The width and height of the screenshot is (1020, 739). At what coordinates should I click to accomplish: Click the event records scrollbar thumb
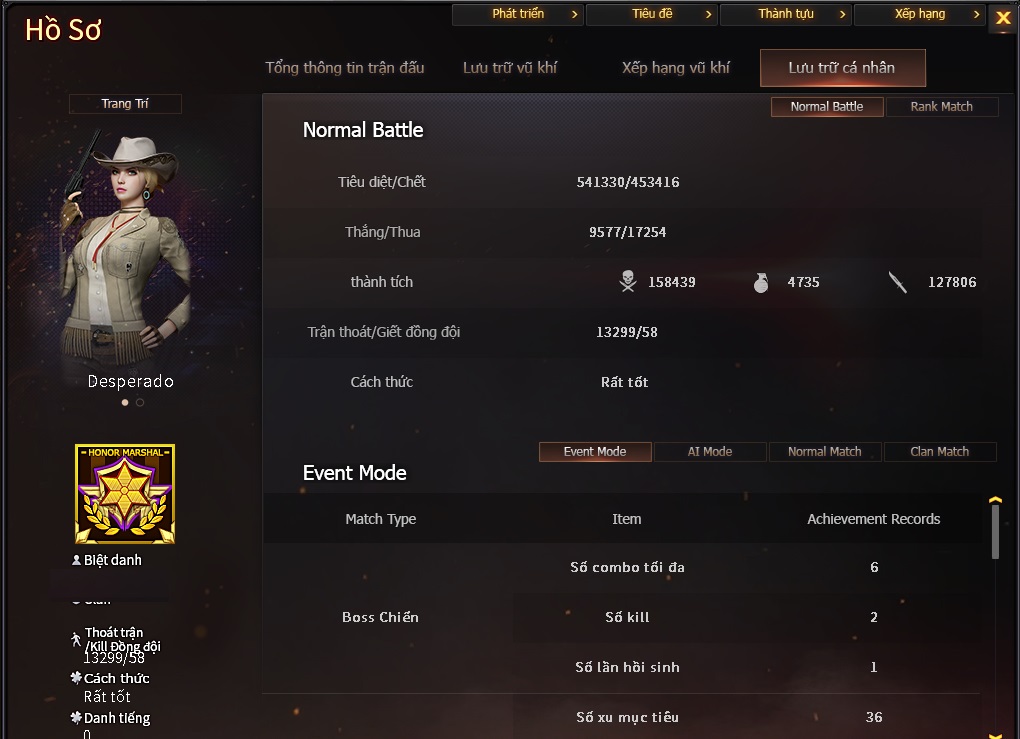point(995,531)
